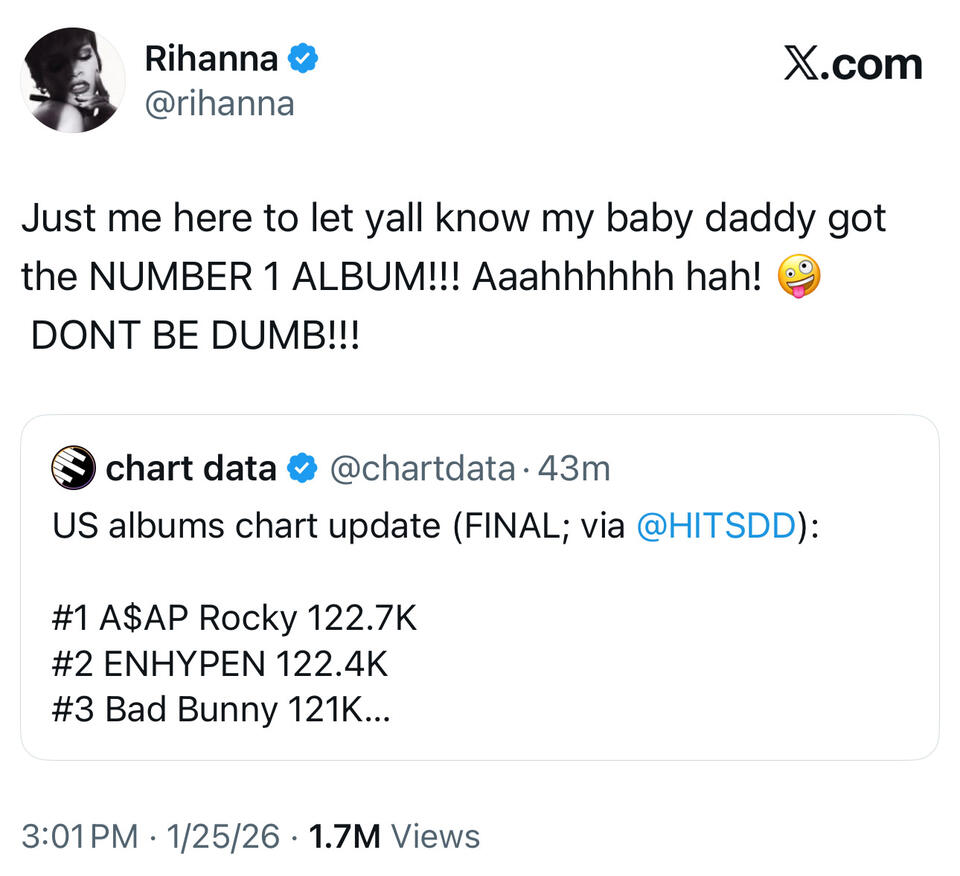The width and height of the screenshot is (960, 876).
Task: Click the 1/25/26 post date
Action: [224, 836]
